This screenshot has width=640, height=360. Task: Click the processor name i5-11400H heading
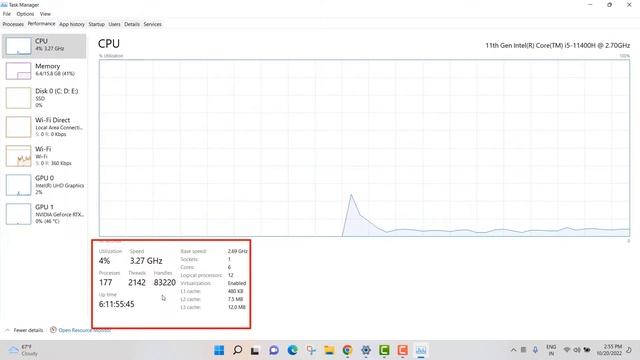tap(558, 45)
